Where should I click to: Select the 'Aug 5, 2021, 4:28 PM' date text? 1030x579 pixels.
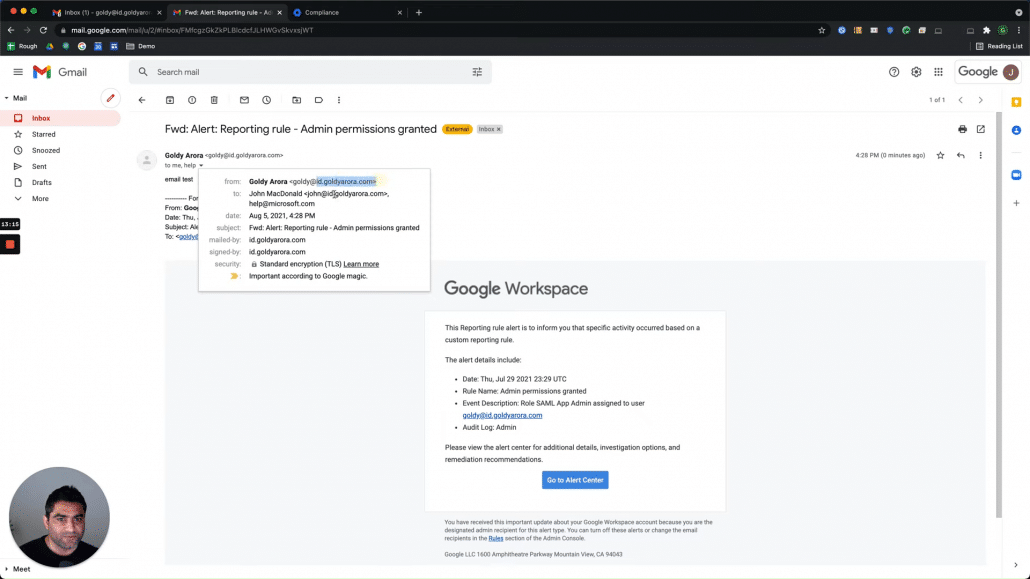[282, 216]
